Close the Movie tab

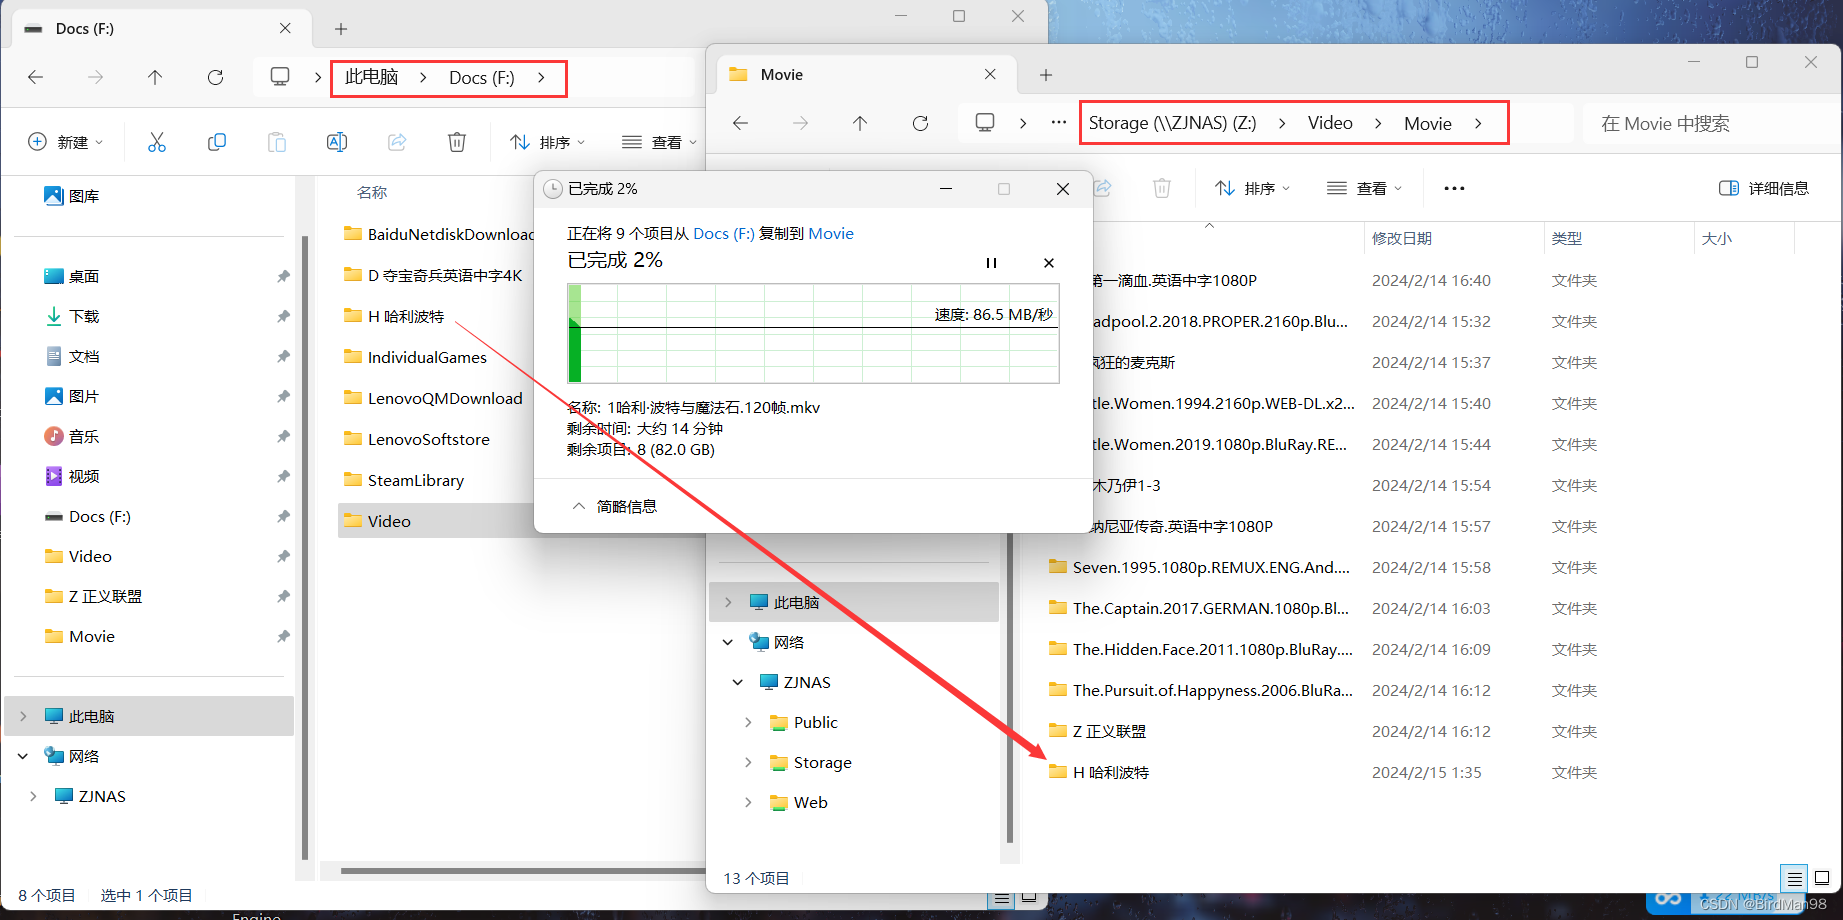[990, 74]
